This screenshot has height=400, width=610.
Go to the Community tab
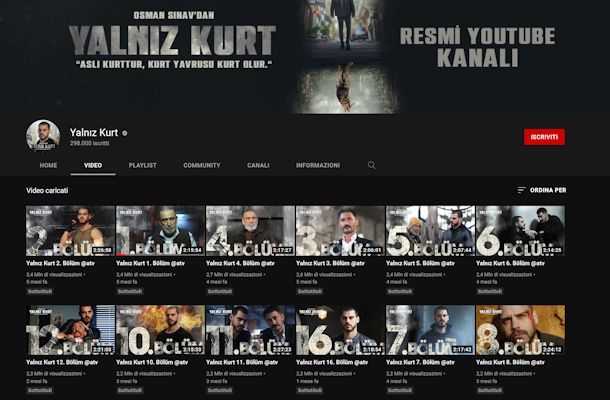click(x=202, y=165)
